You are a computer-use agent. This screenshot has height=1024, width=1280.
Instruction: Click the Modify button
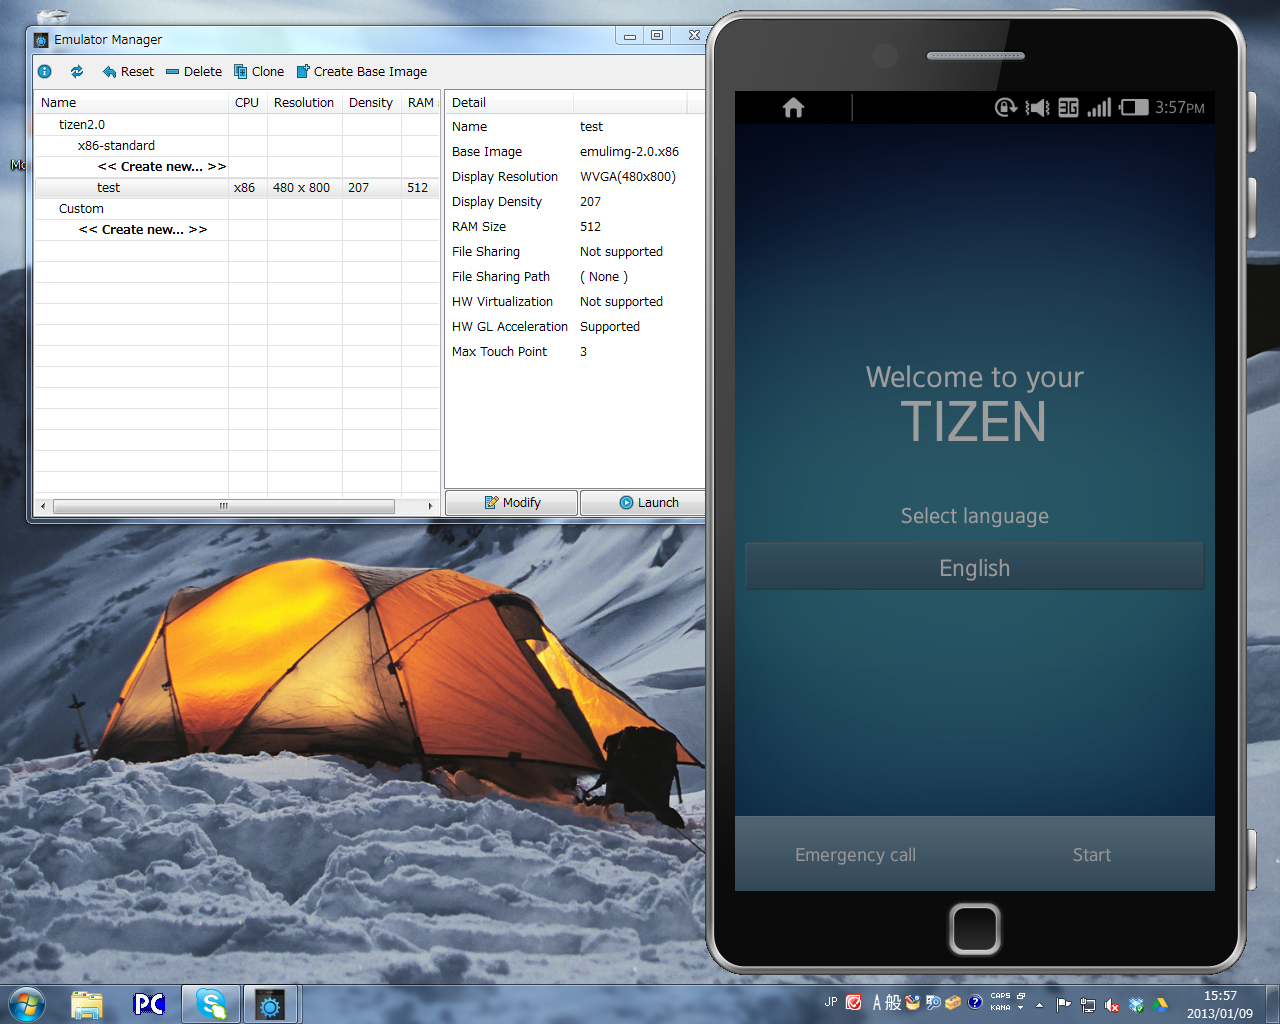coord(511,502)
